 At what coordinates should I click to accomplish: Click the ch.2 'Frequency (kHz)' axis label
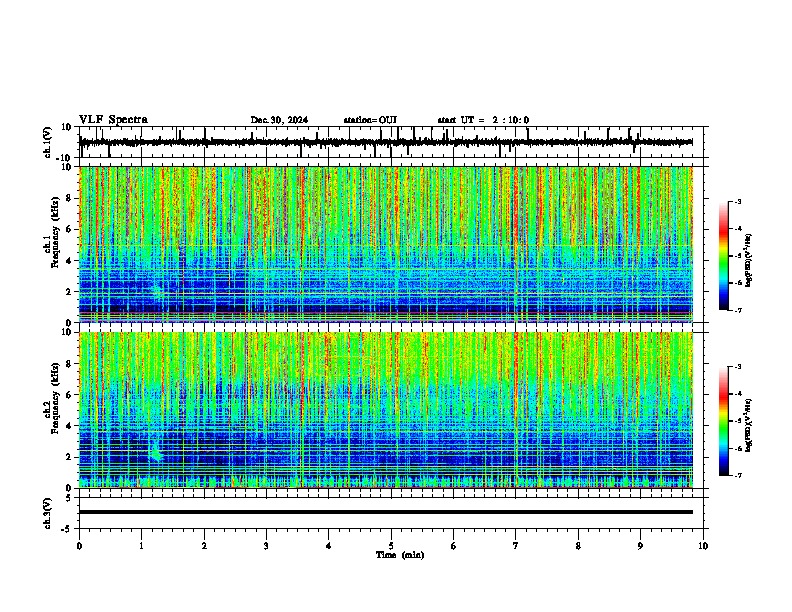55,398
